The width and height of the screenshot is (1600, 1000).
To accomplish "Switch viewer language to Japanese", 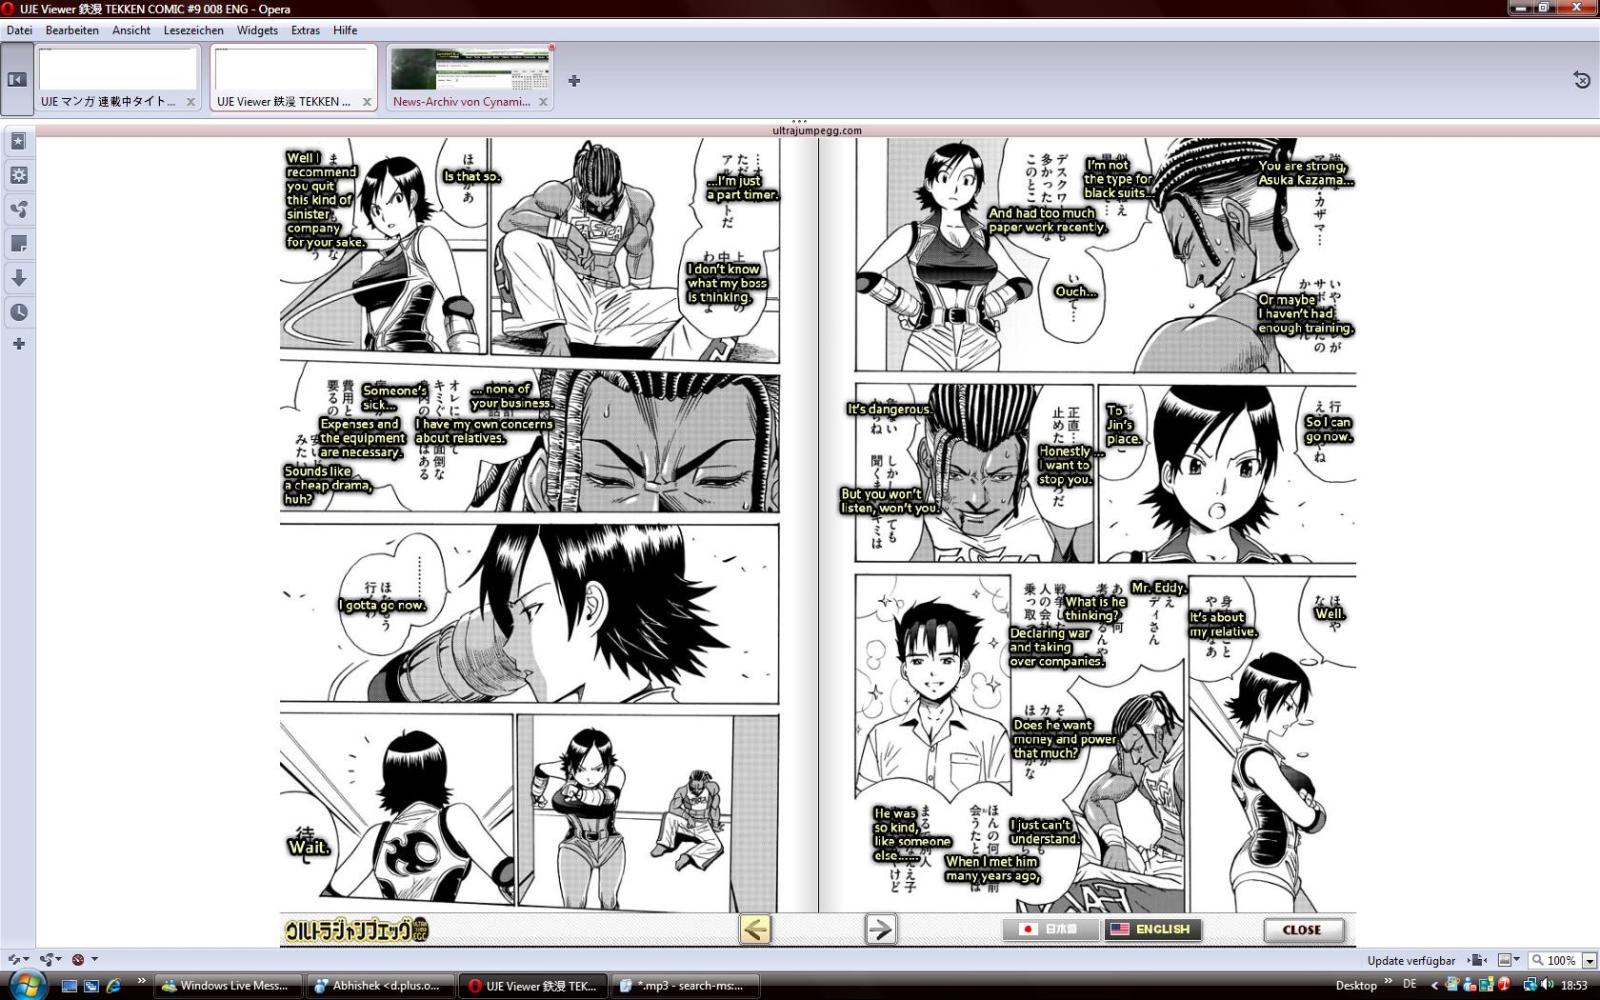I will pos(1051,929).
